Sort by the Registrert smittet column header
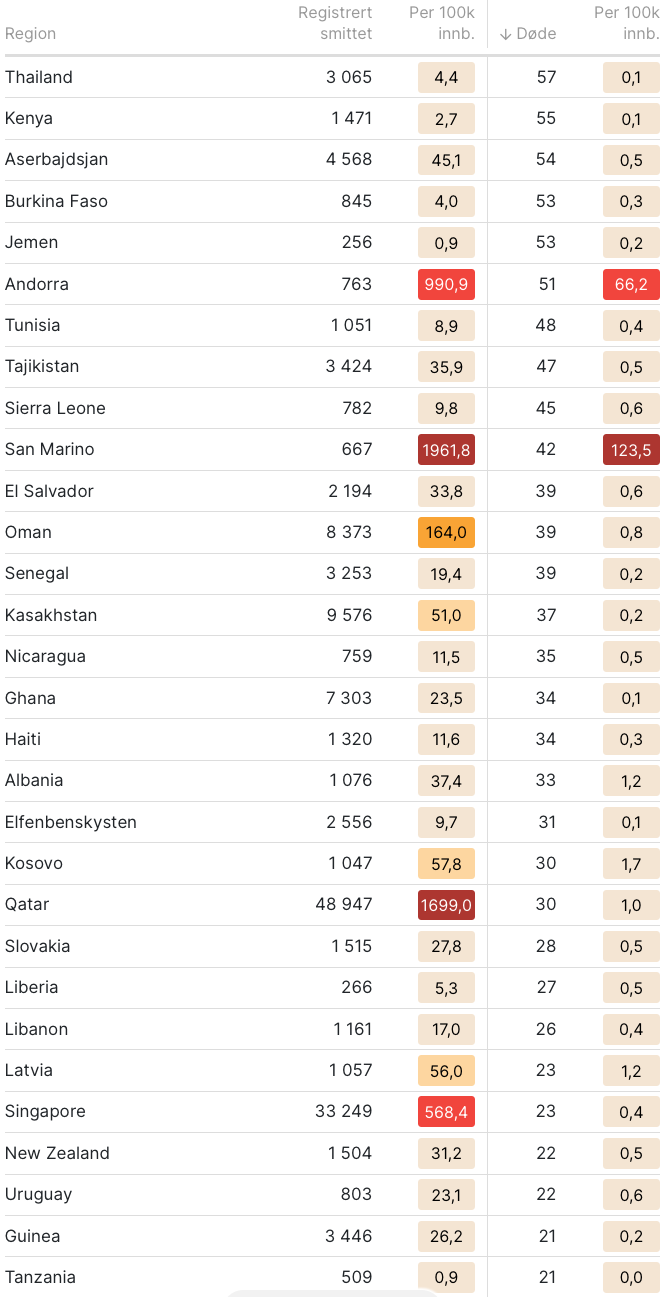This screenshot has height=1297, width=665. point(335,23)
